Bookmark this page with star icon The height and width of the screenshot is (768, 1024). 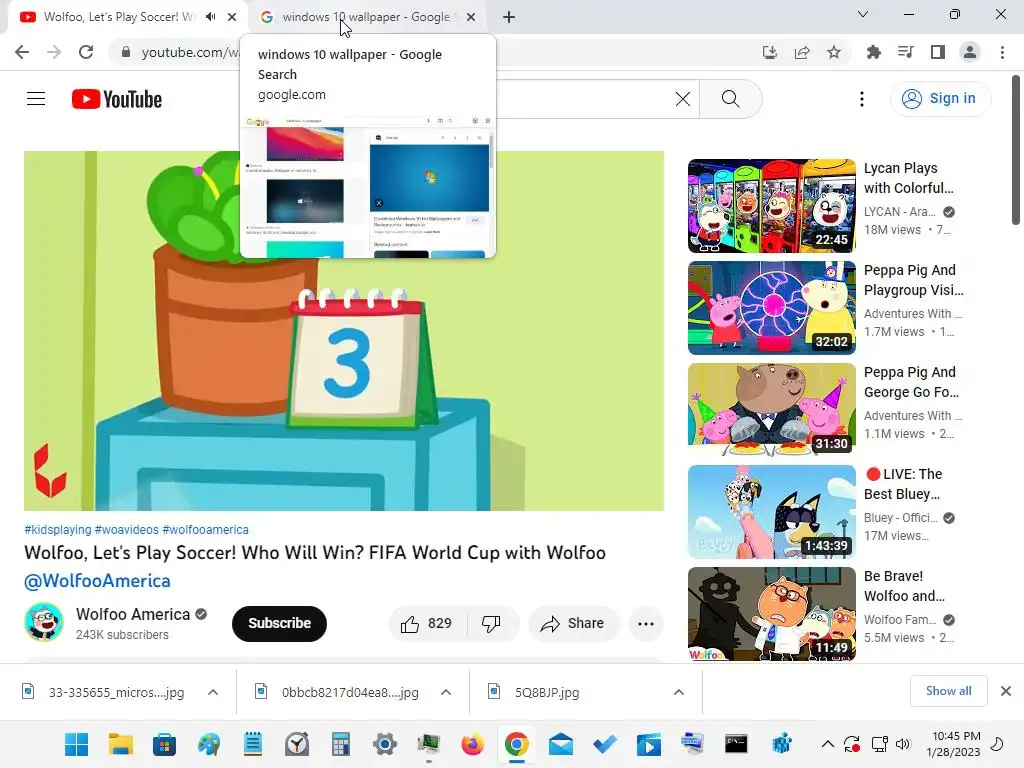(x=834, y=52)
